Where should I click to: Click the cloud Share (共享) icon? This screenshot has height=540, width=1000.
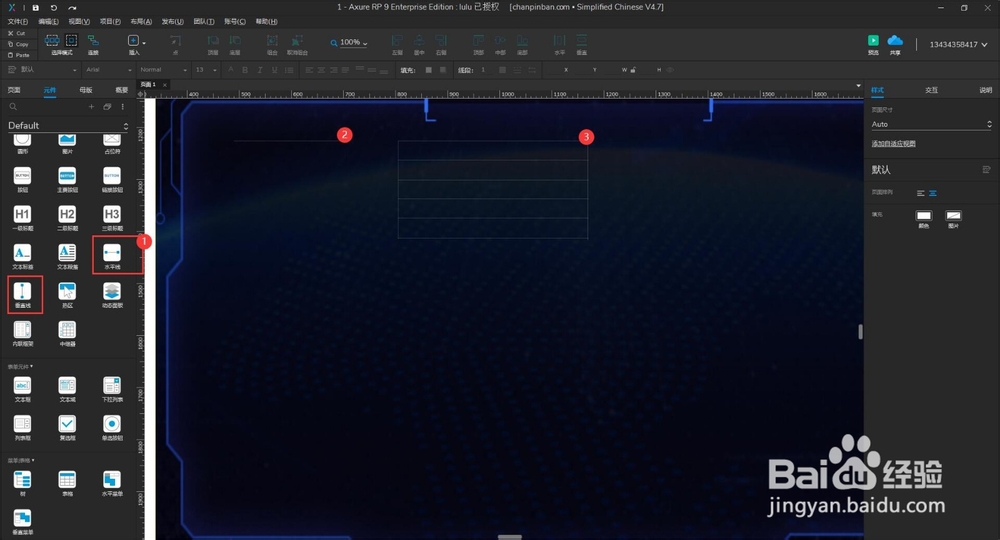tap(895, 41)
